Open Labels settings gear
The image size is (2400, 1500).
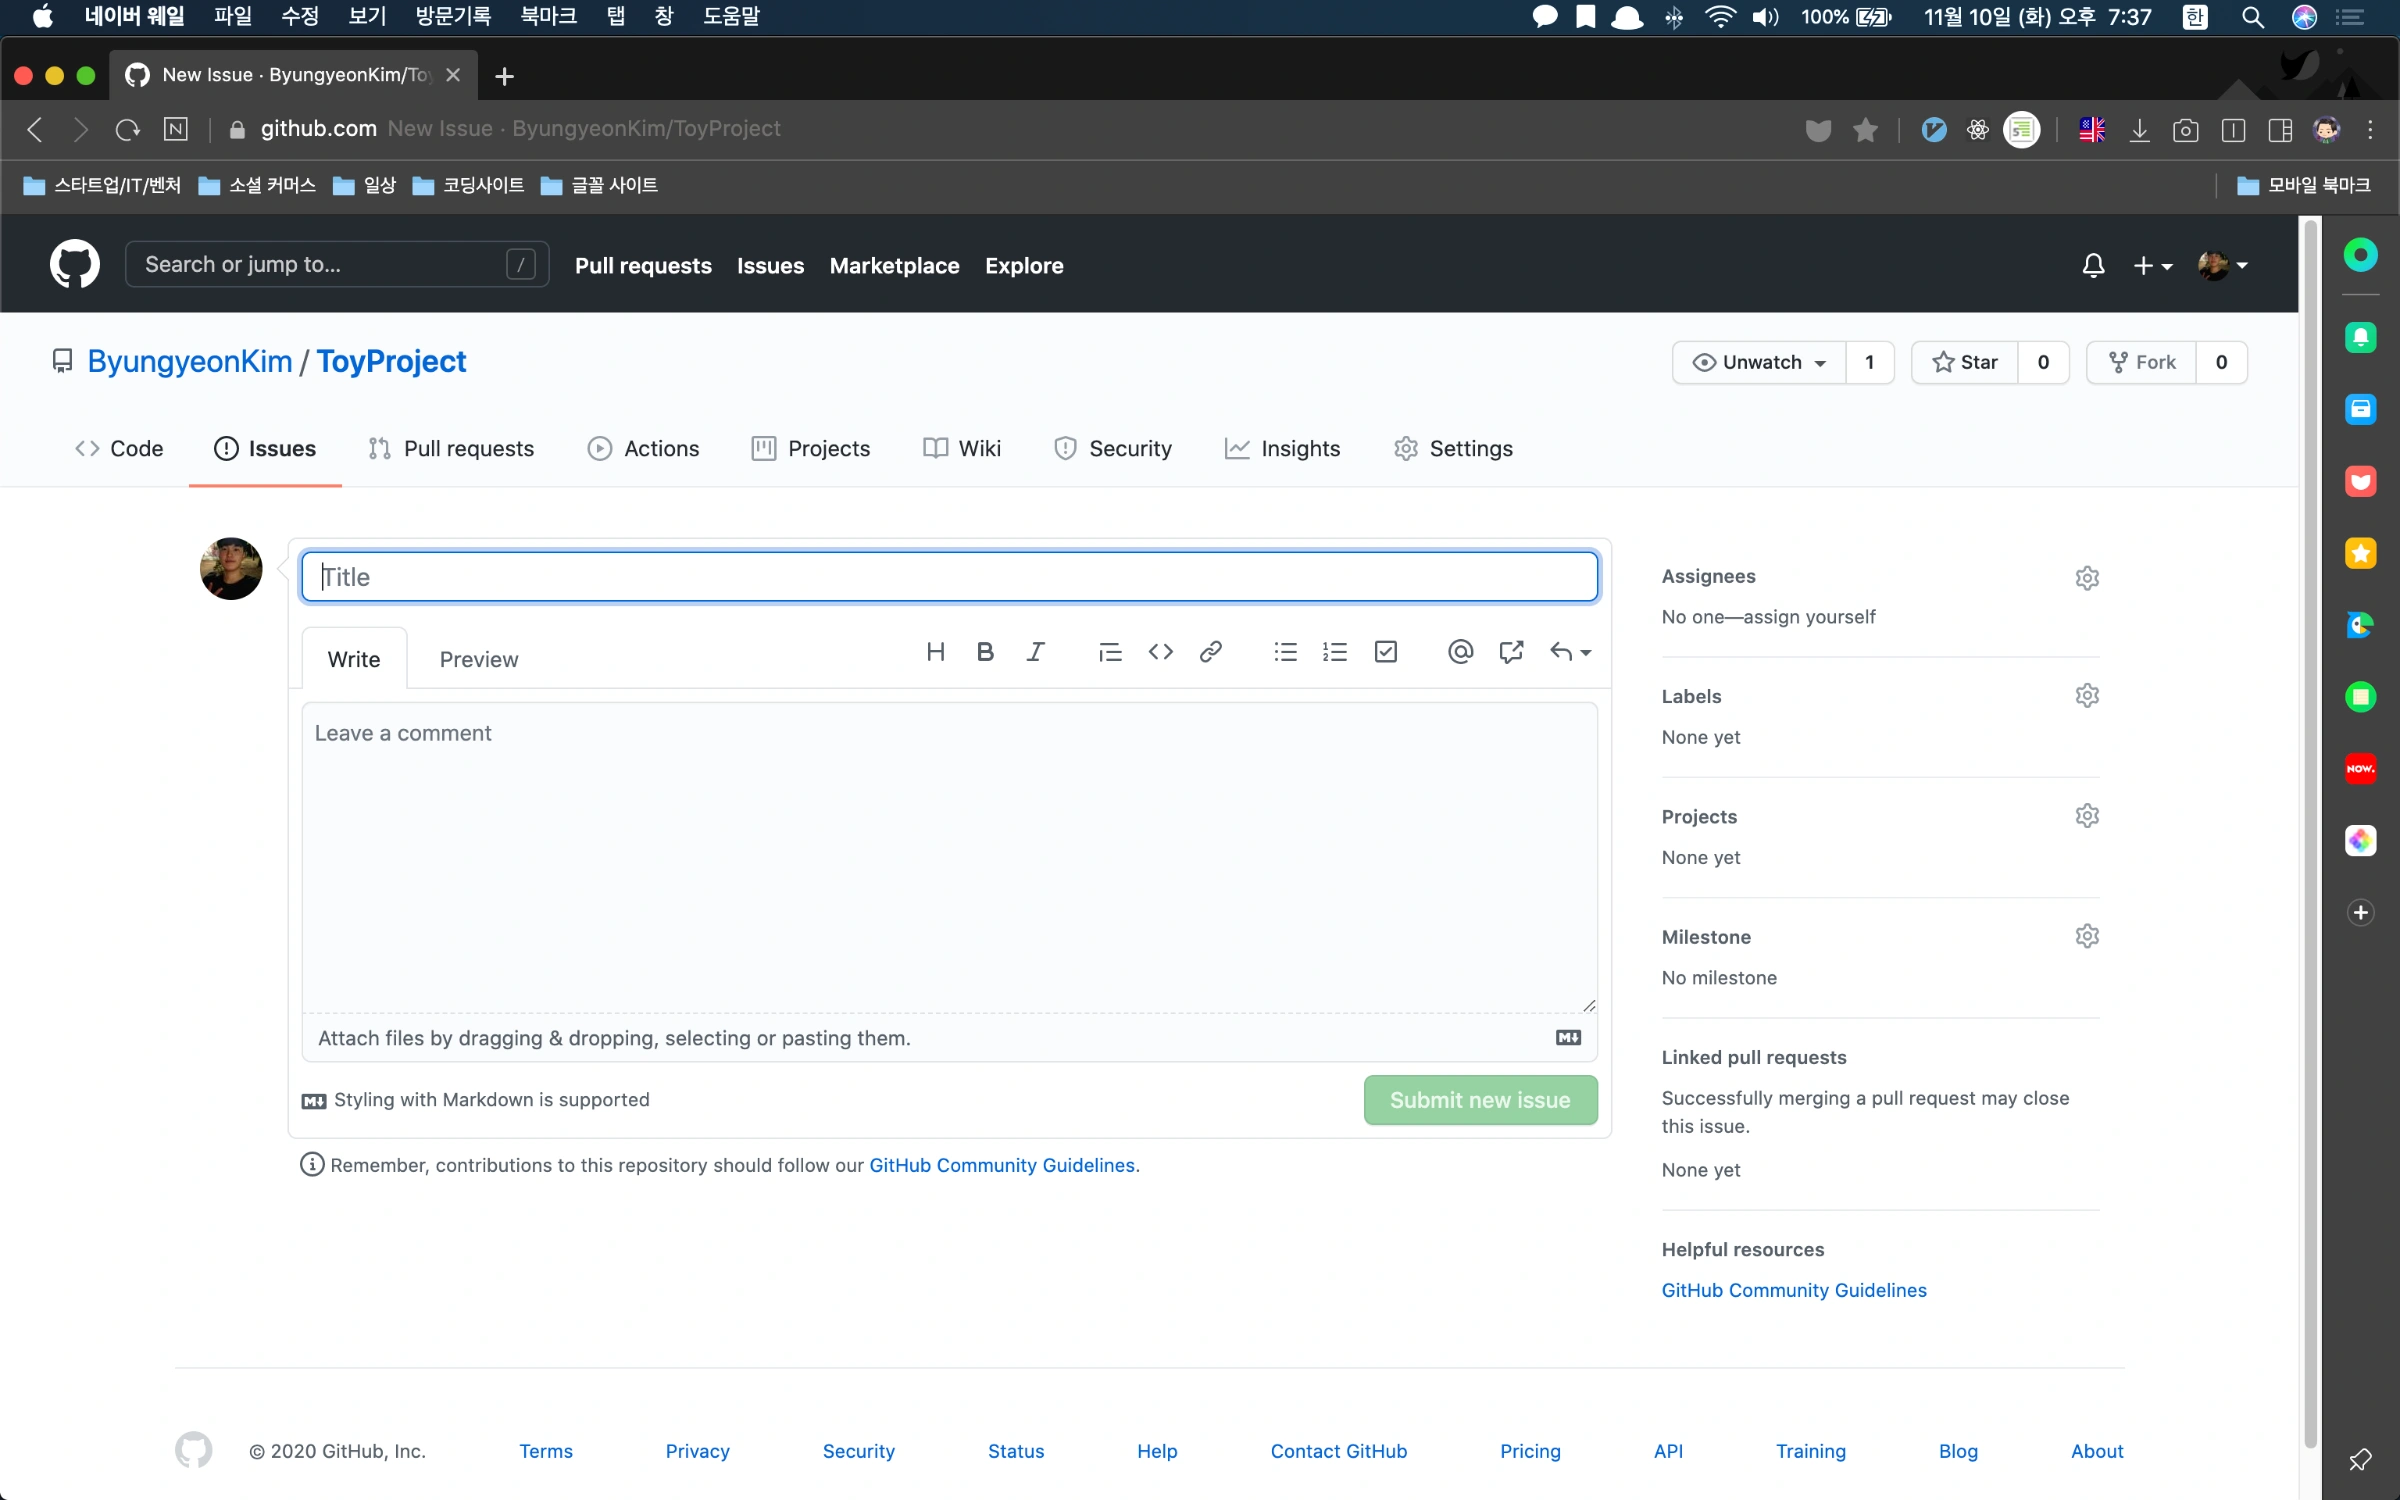tap(2087, 695)
